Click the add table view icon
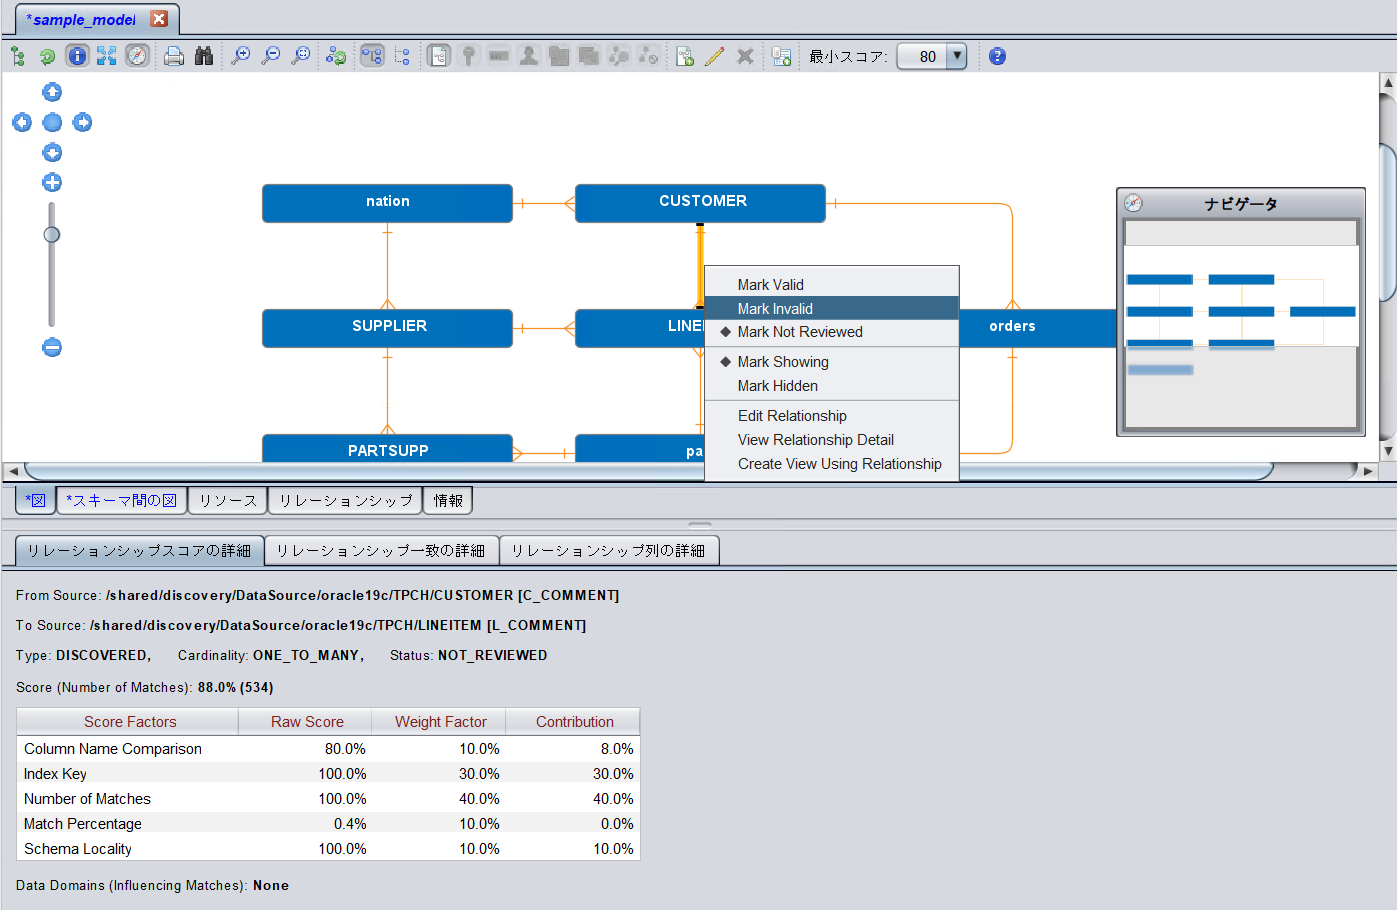Image resolution: width=1397 pixels, height=910 pixels. click(x=782, y=56)
